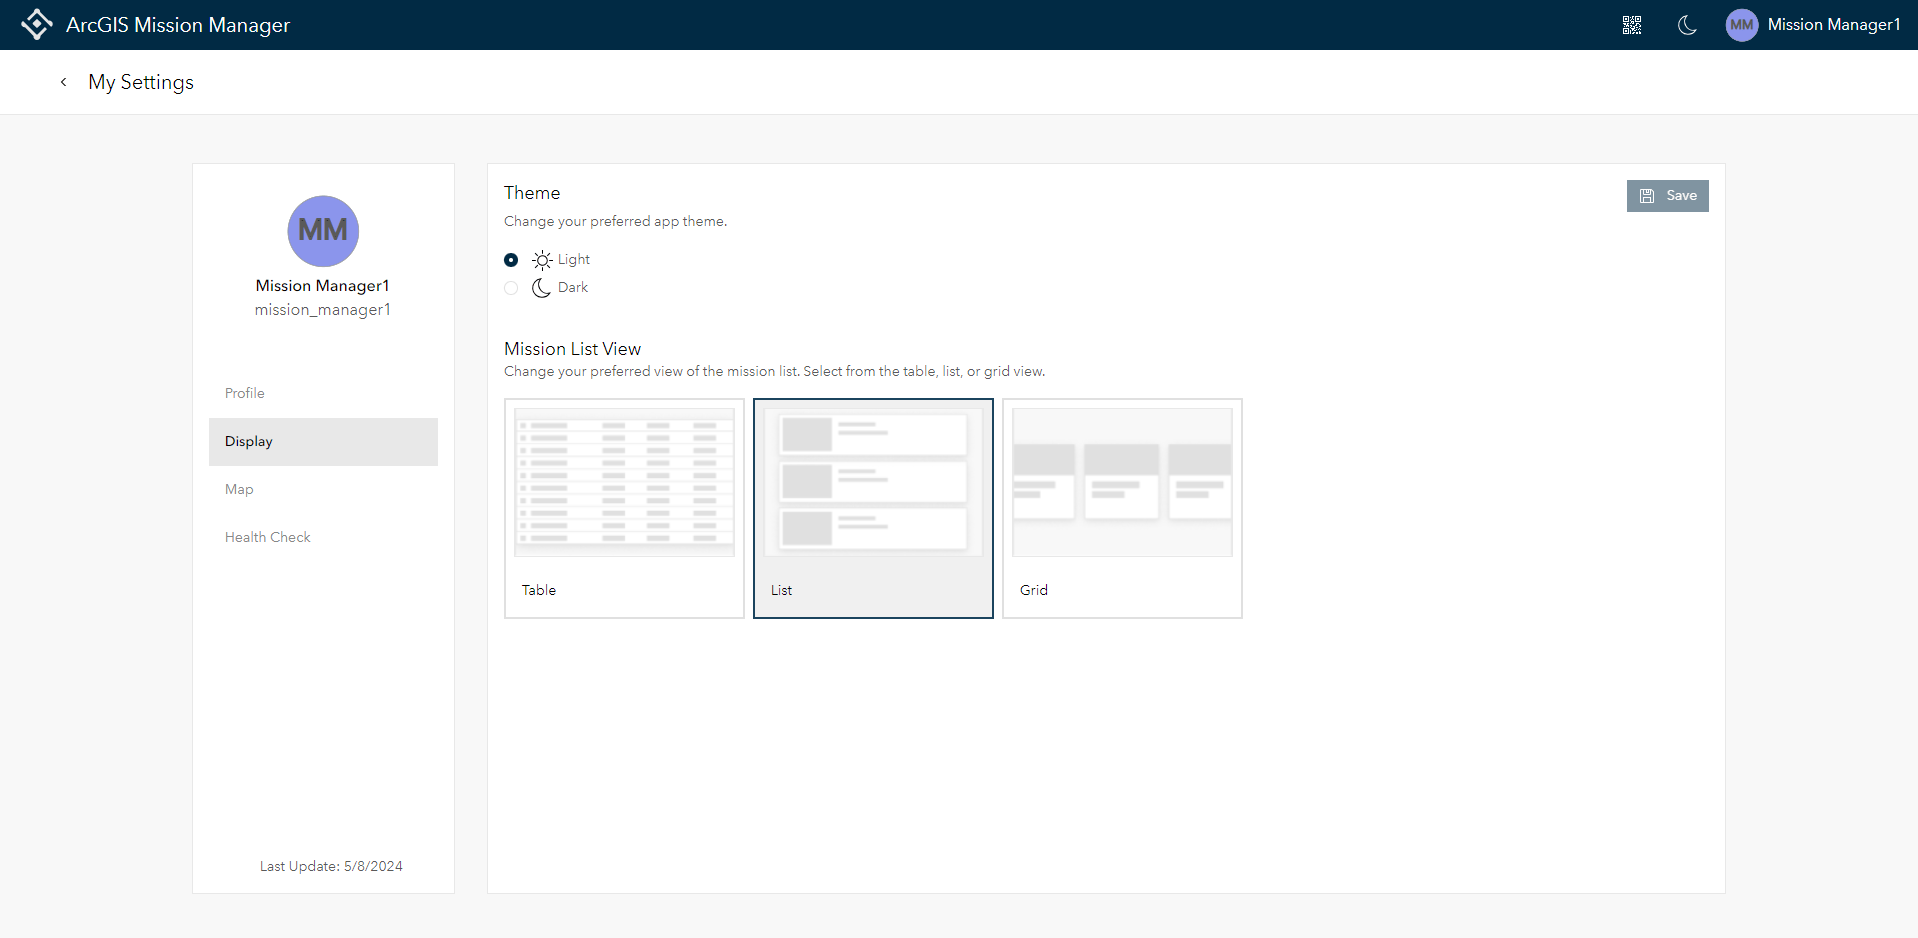Open the ArcGIS Mission Manager home logo

37,24
